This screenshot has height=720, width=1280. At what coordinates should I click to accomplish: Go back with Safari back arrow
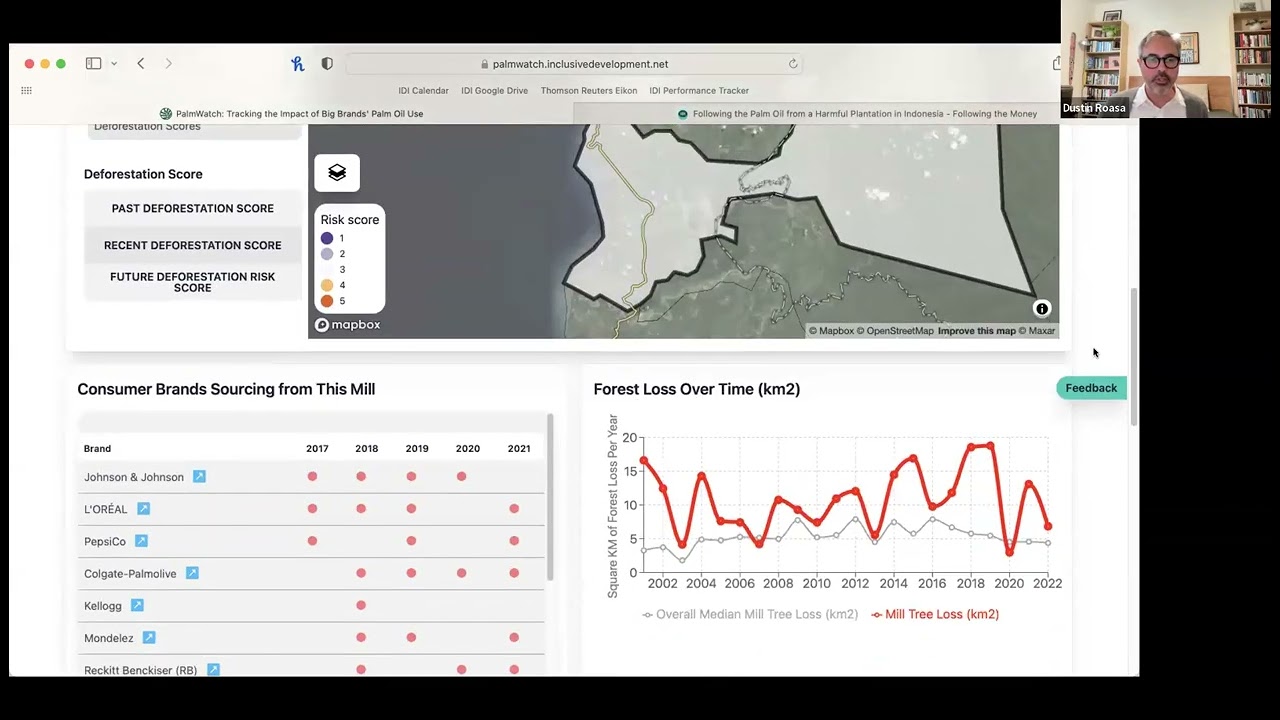pos(141,63)
